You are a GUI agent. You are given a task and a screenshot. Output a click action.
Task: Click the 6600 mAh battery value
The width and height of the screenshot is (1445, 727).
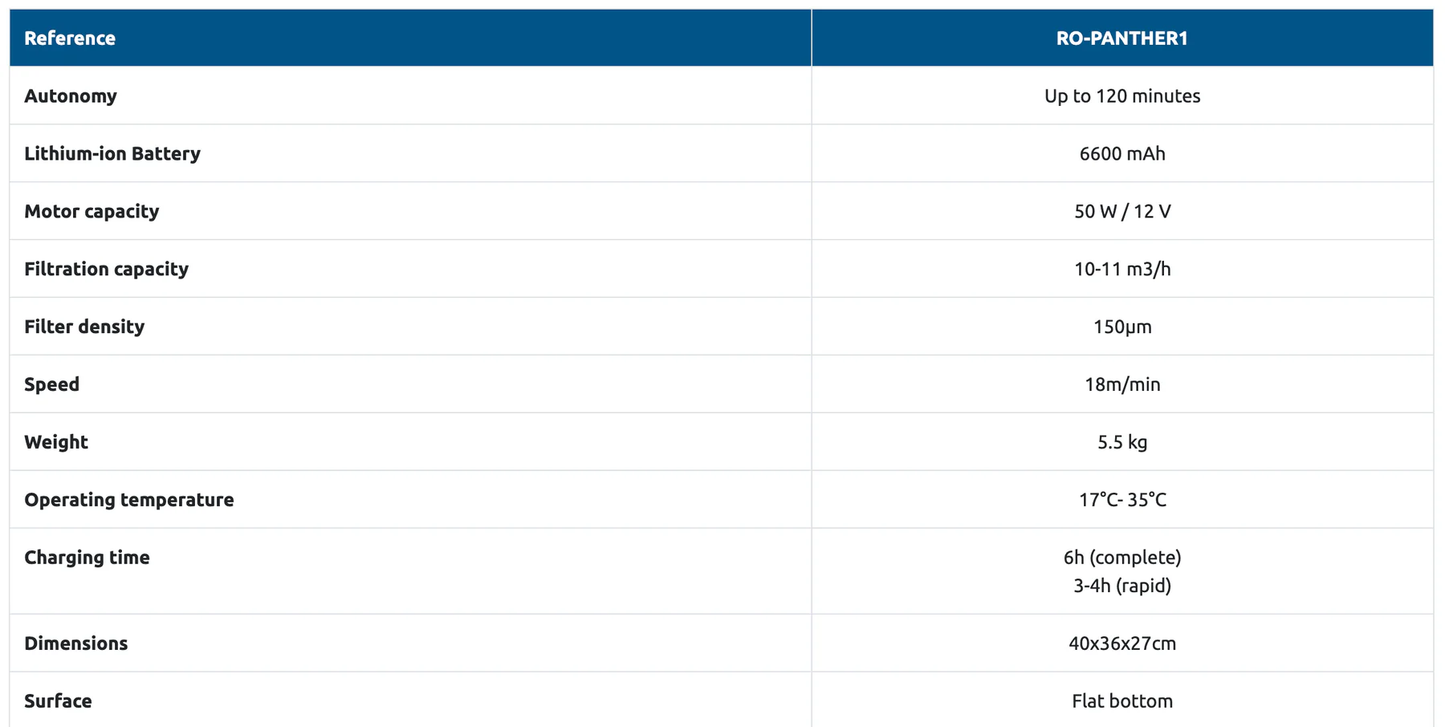1122,154
